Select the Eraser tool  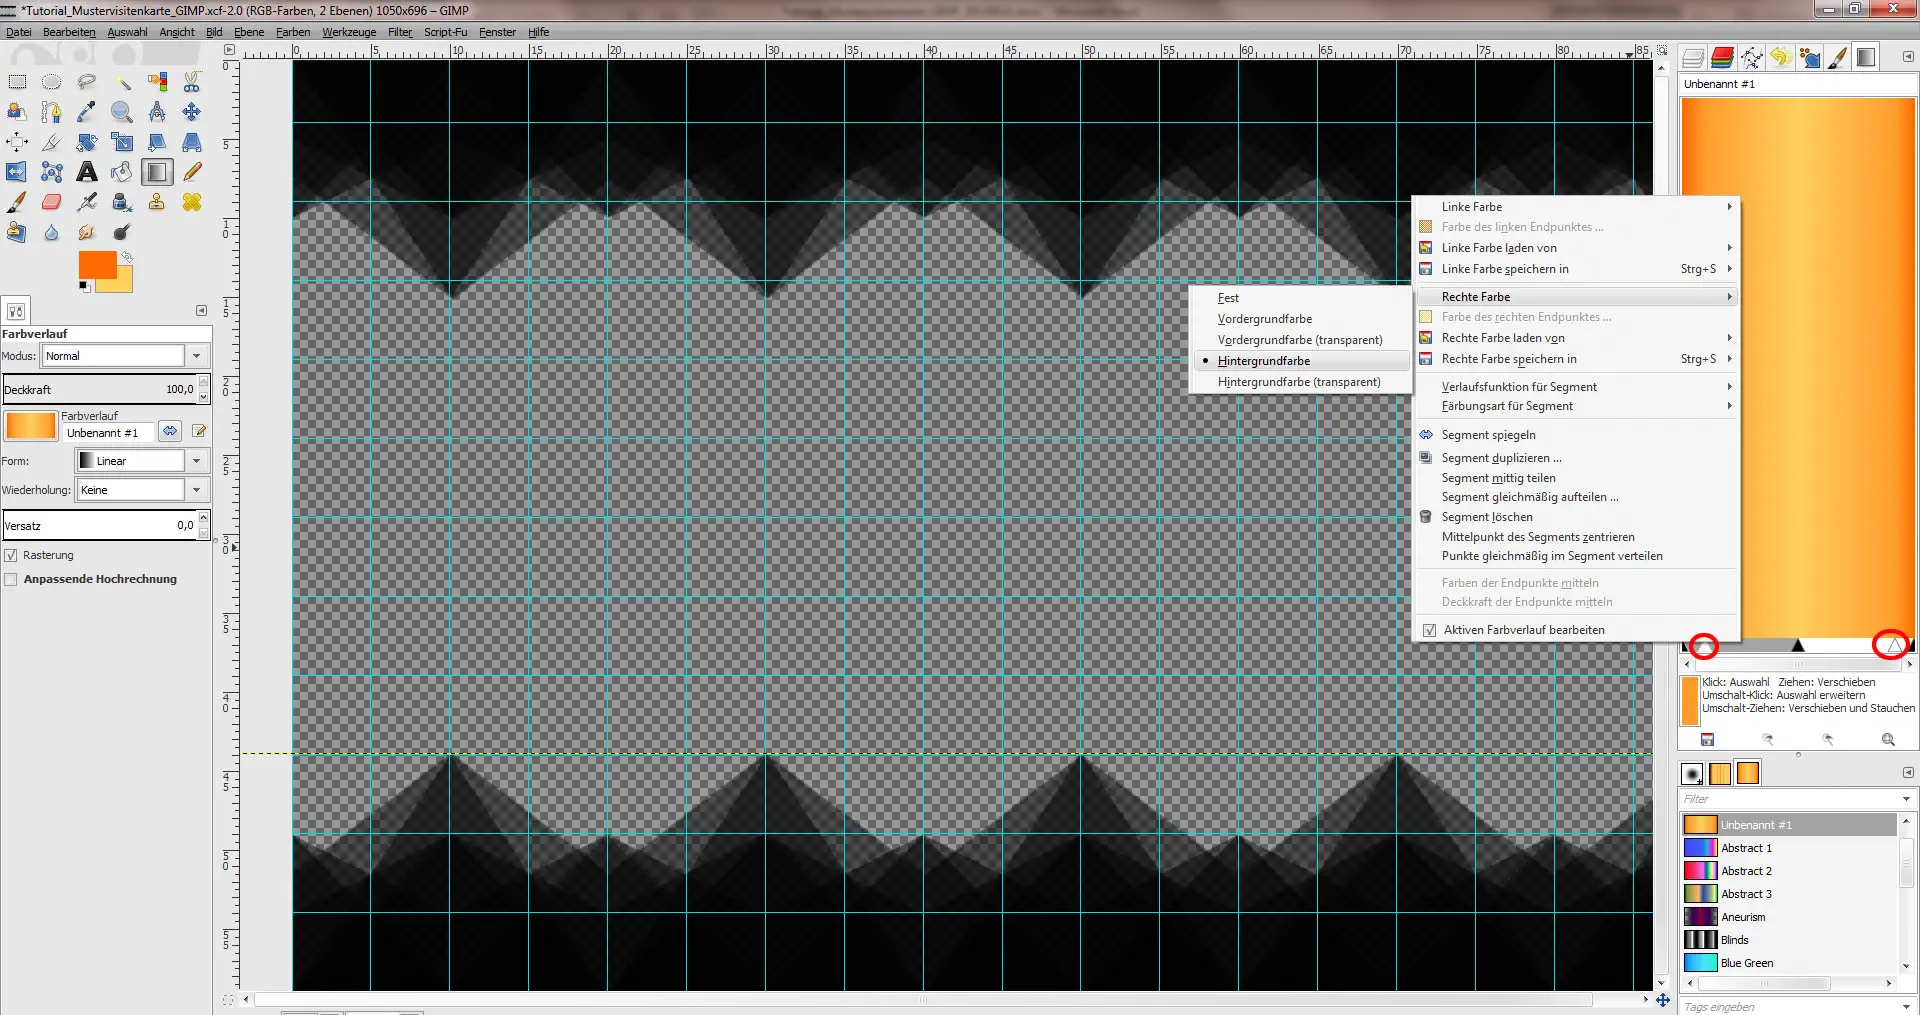point(52,202)
